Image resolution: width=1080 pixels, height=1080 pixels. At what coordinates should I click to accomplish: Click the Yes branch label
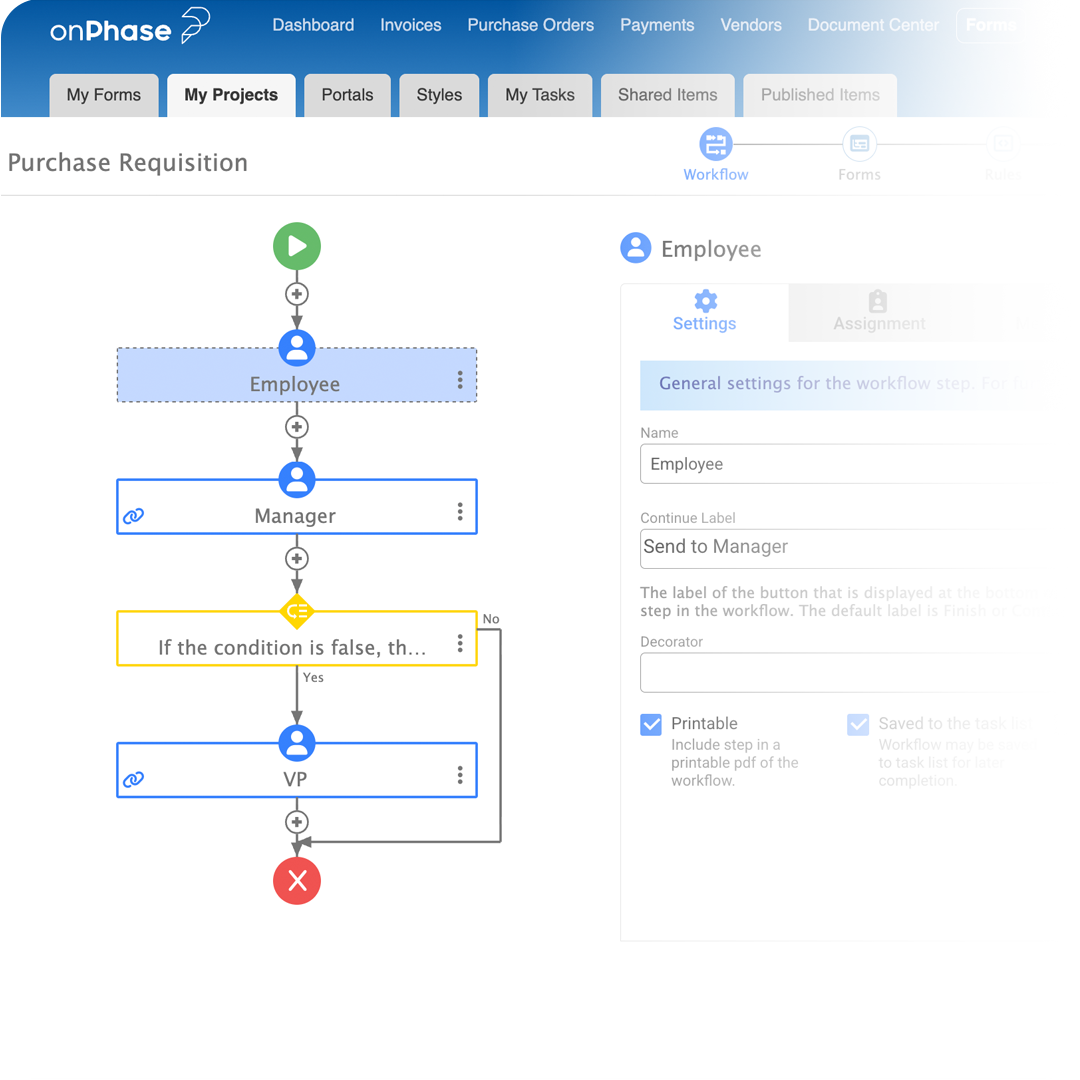313,677
